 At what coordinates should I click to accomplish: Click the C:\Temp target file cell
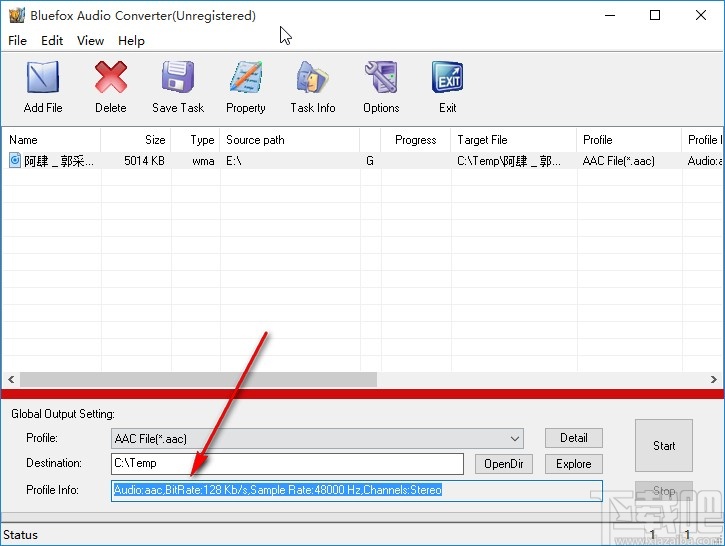coord(509,161)
